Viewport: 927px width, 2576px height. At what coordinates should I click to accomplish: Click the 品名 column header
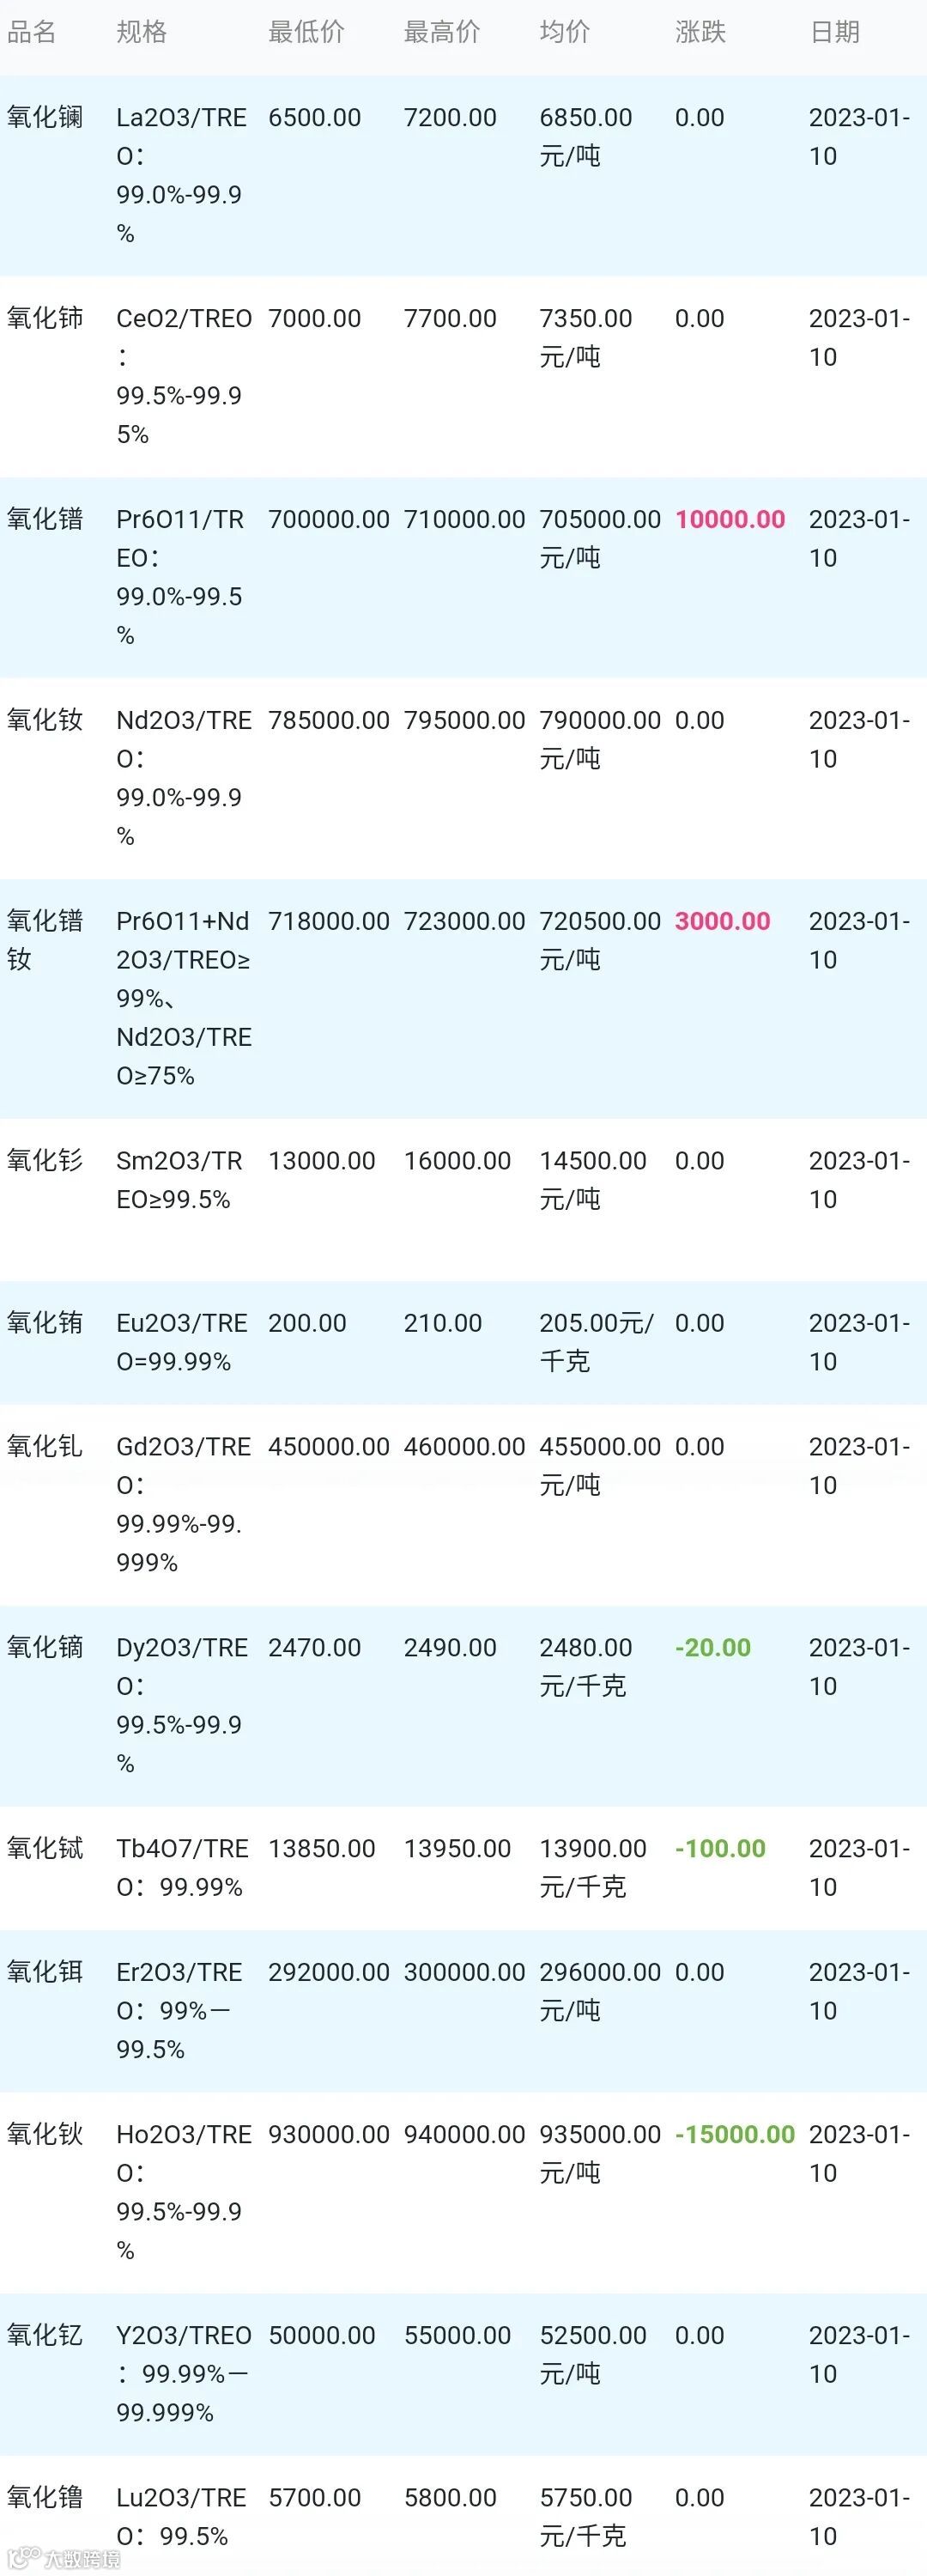[31, 32]
